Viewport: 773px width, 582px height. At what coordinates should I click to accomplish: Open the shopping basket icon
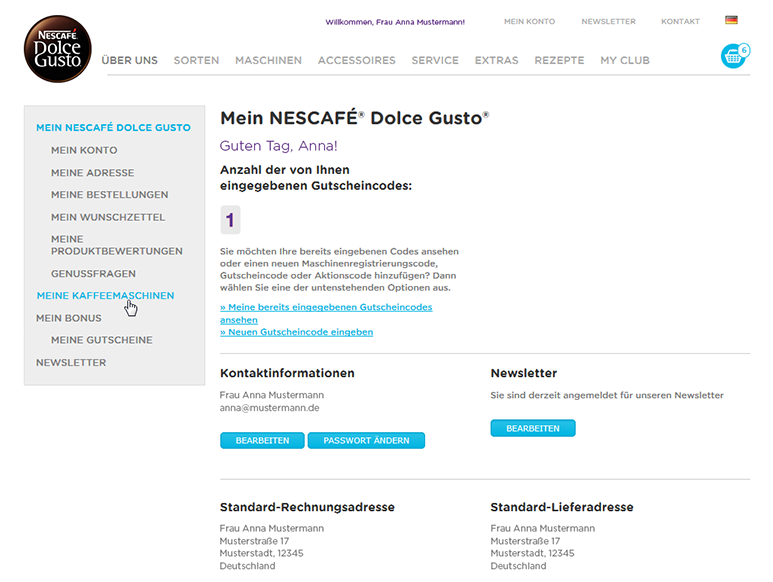[735, 56]
